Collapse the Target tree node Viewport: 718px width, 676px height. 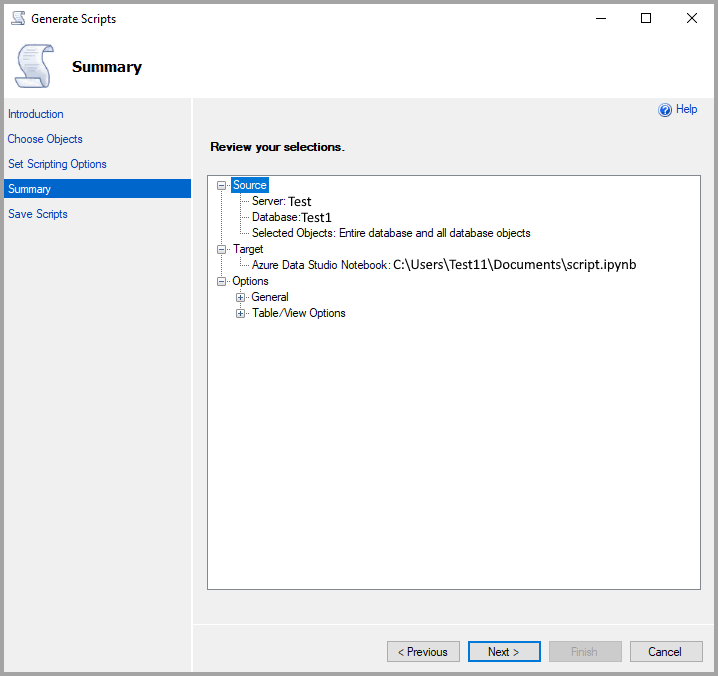(223, 249)
